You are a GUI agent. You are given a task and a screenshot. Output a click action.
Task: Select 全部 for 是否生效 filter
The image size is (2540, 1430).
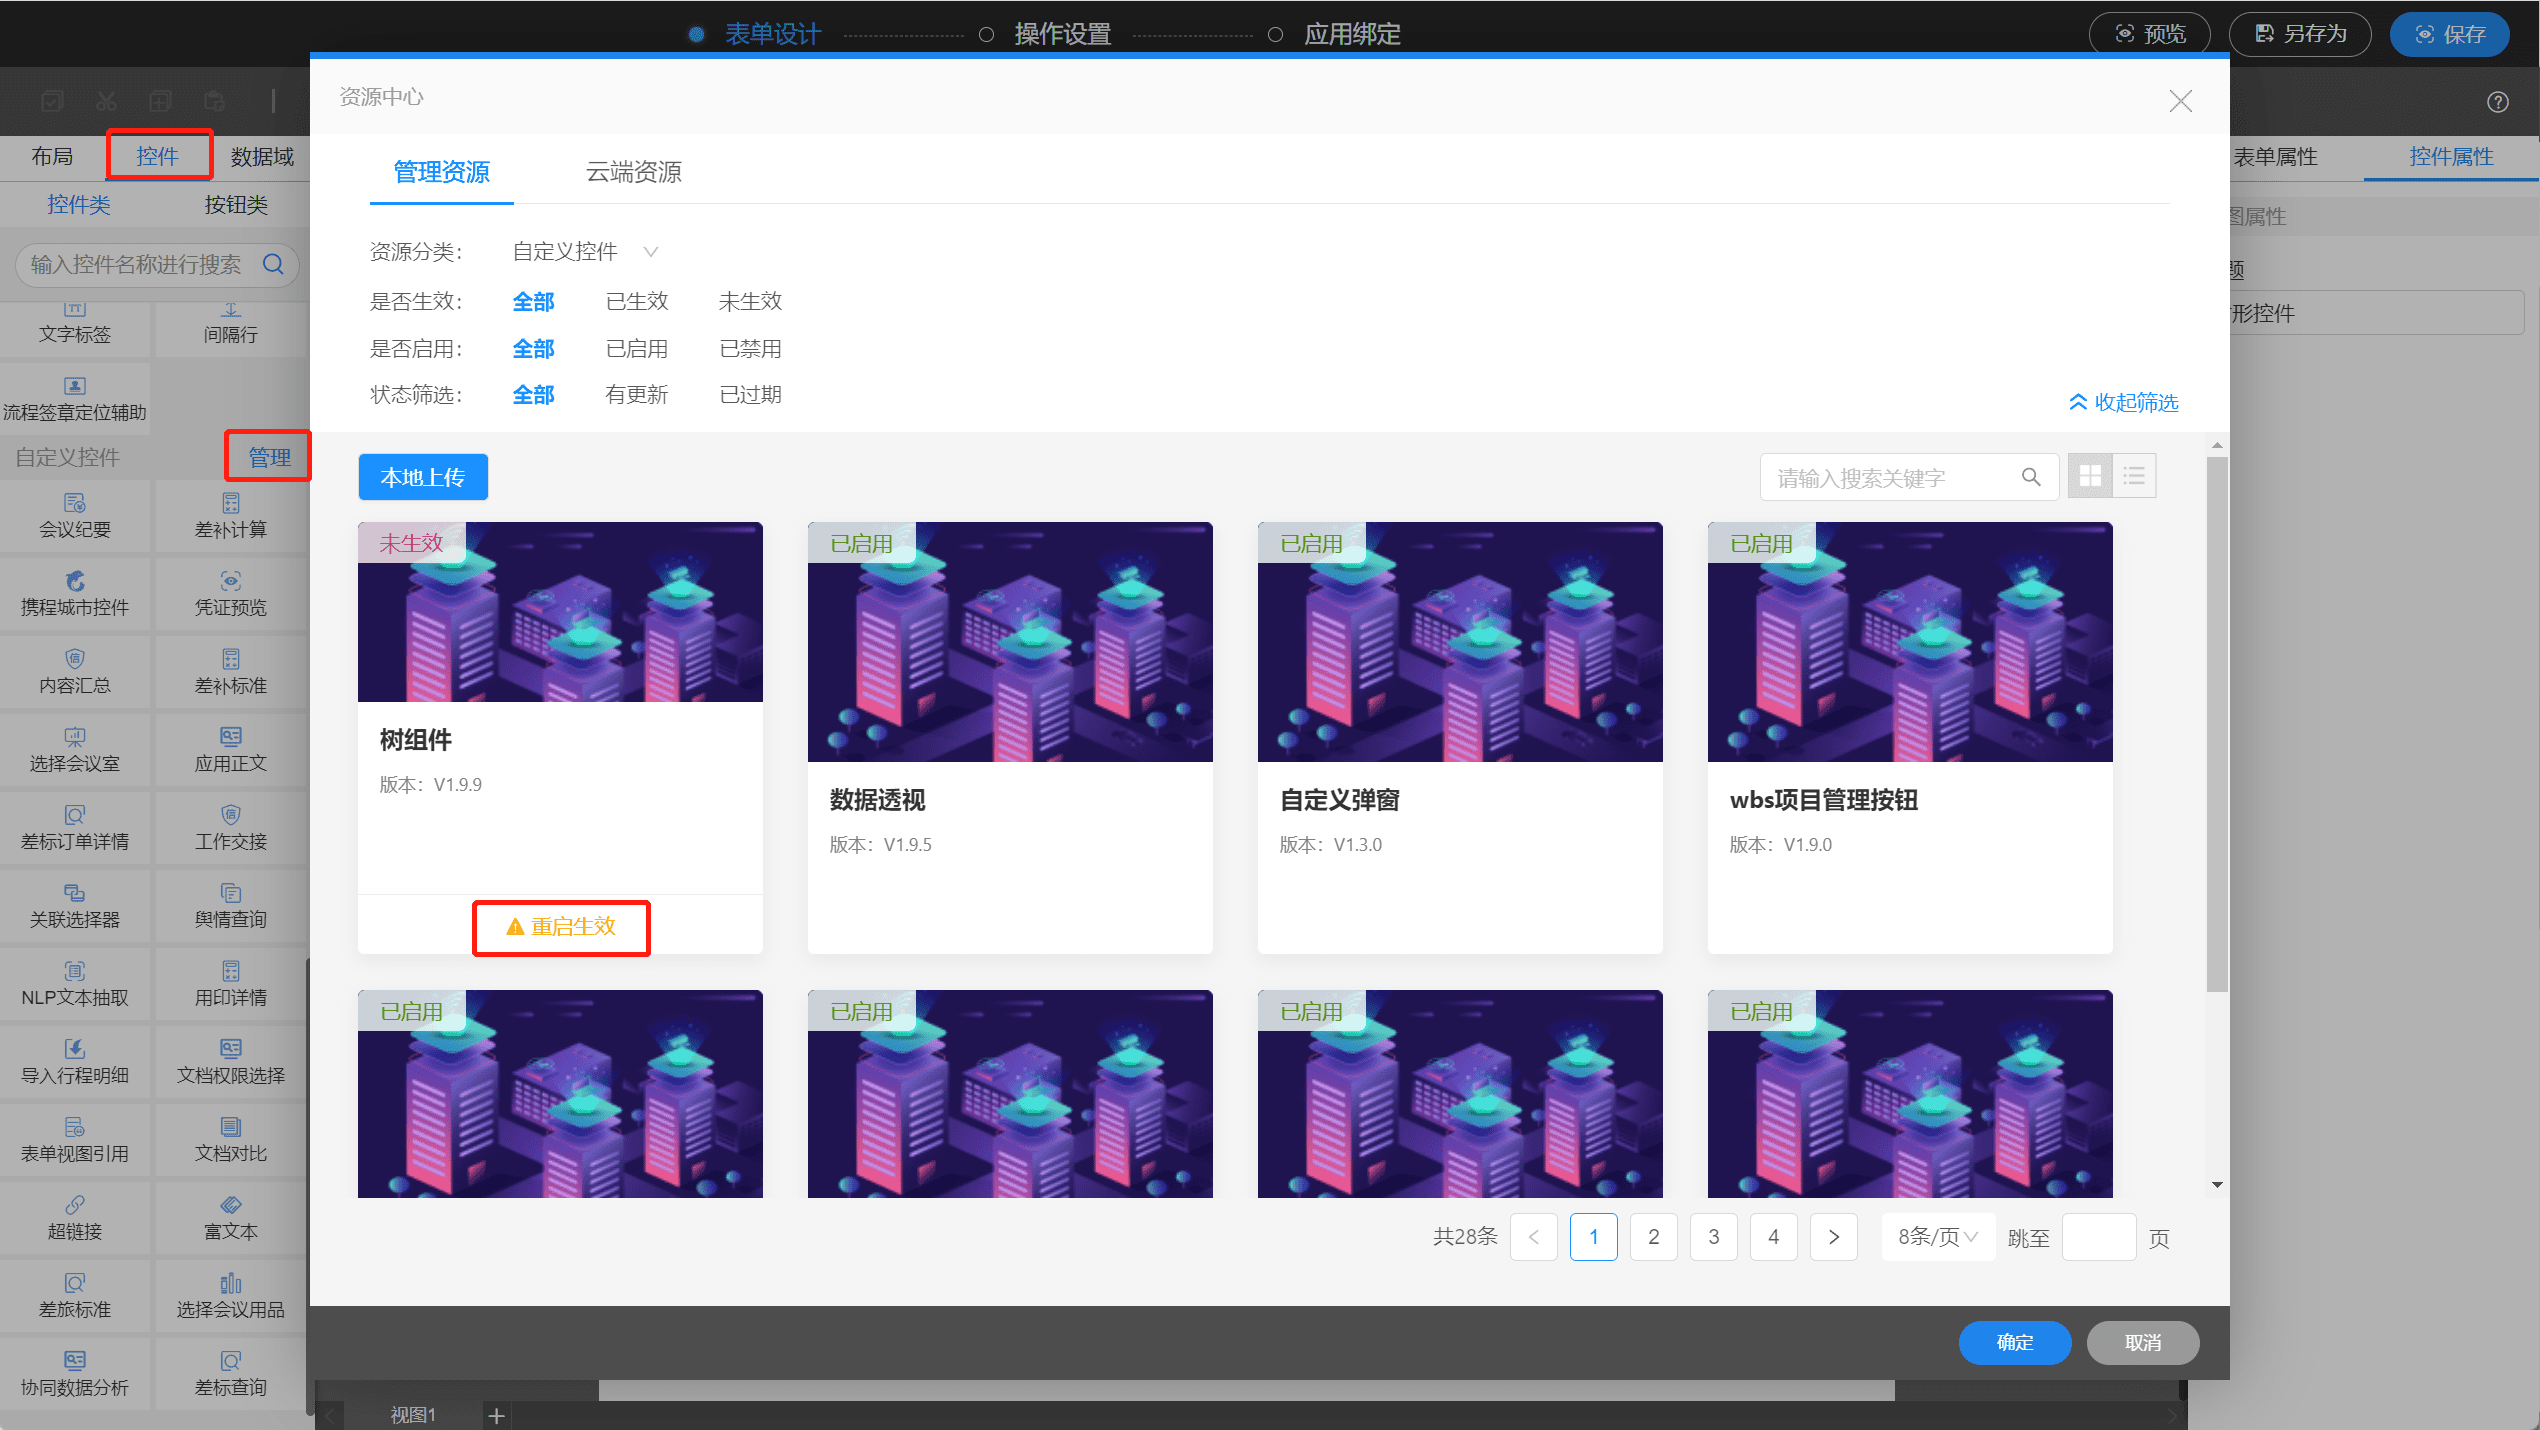[x=533, y=302]
